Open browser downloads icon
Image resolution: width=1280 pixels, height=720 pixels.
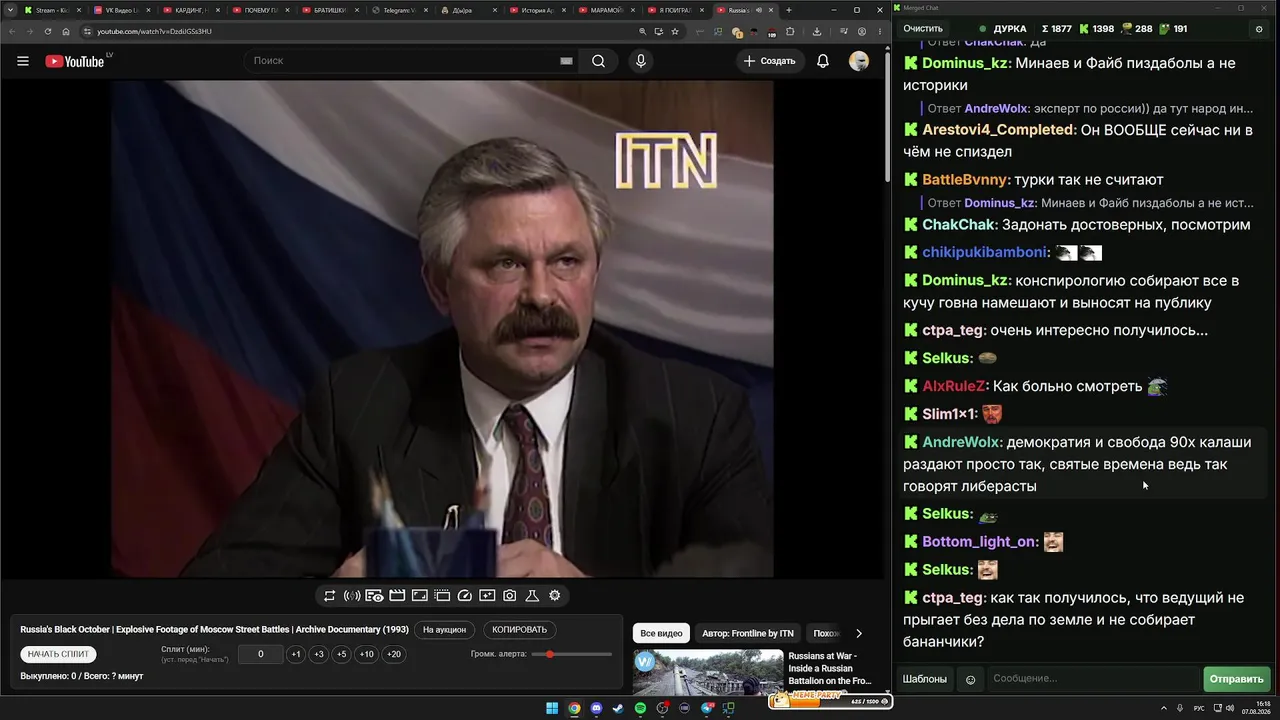817,31
